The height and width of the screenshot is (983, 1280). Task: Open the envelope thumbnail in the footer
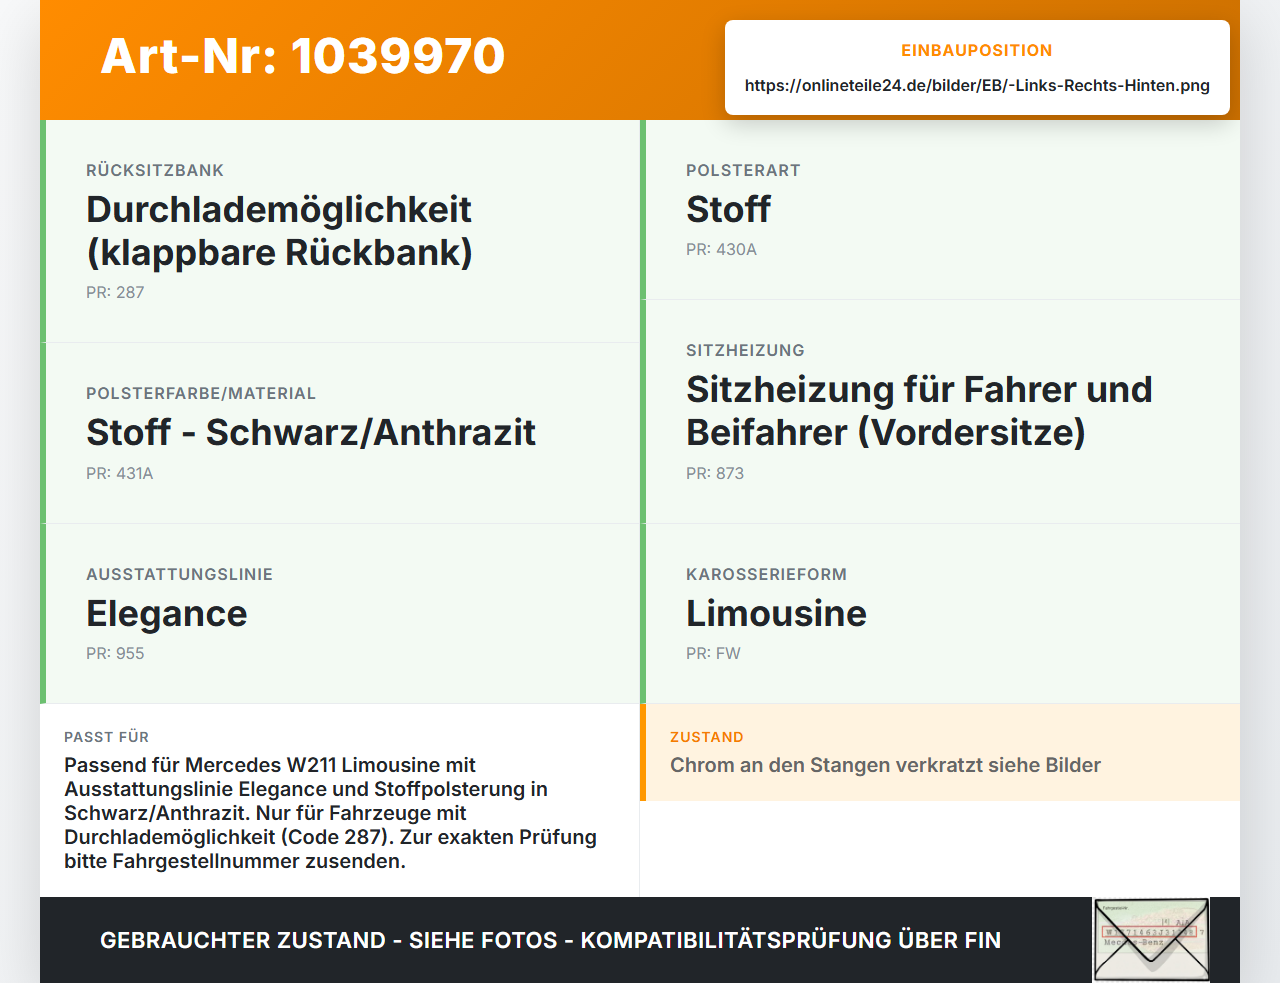(x=1151, y=940)
